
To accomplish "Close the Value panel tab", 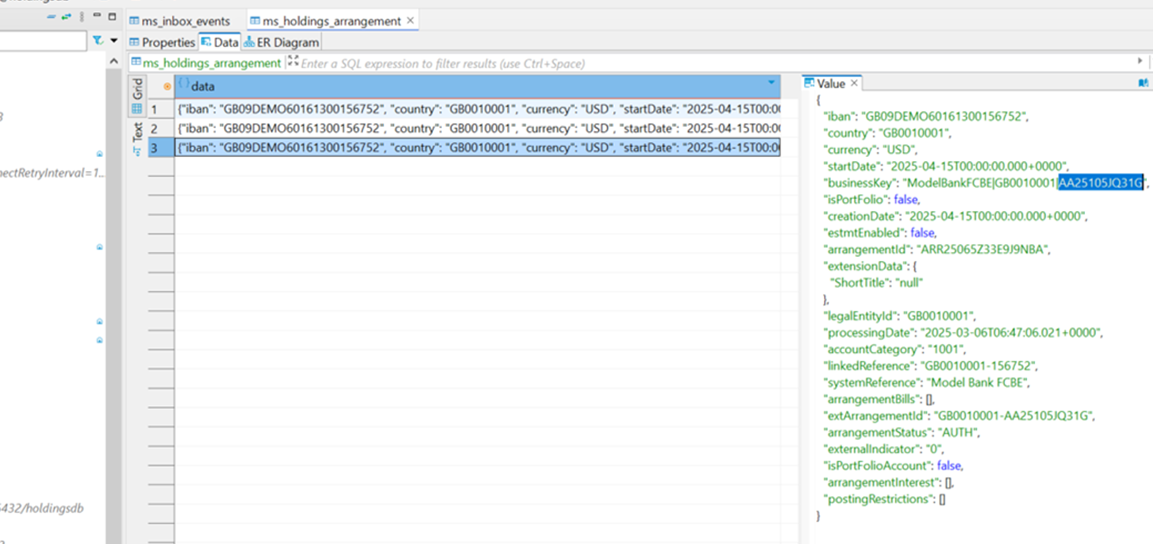I will (x=855, y=84).
